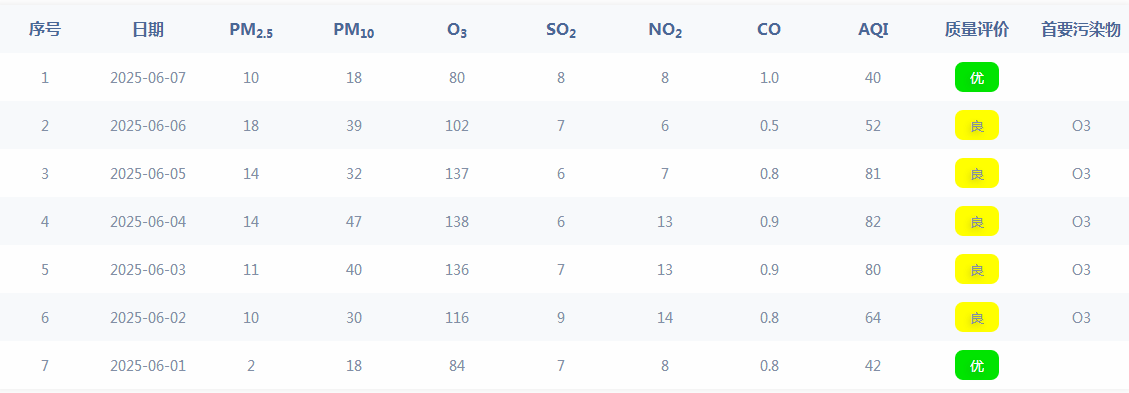
Task: Select the O3 column header
Action: [x=457, y=30]
